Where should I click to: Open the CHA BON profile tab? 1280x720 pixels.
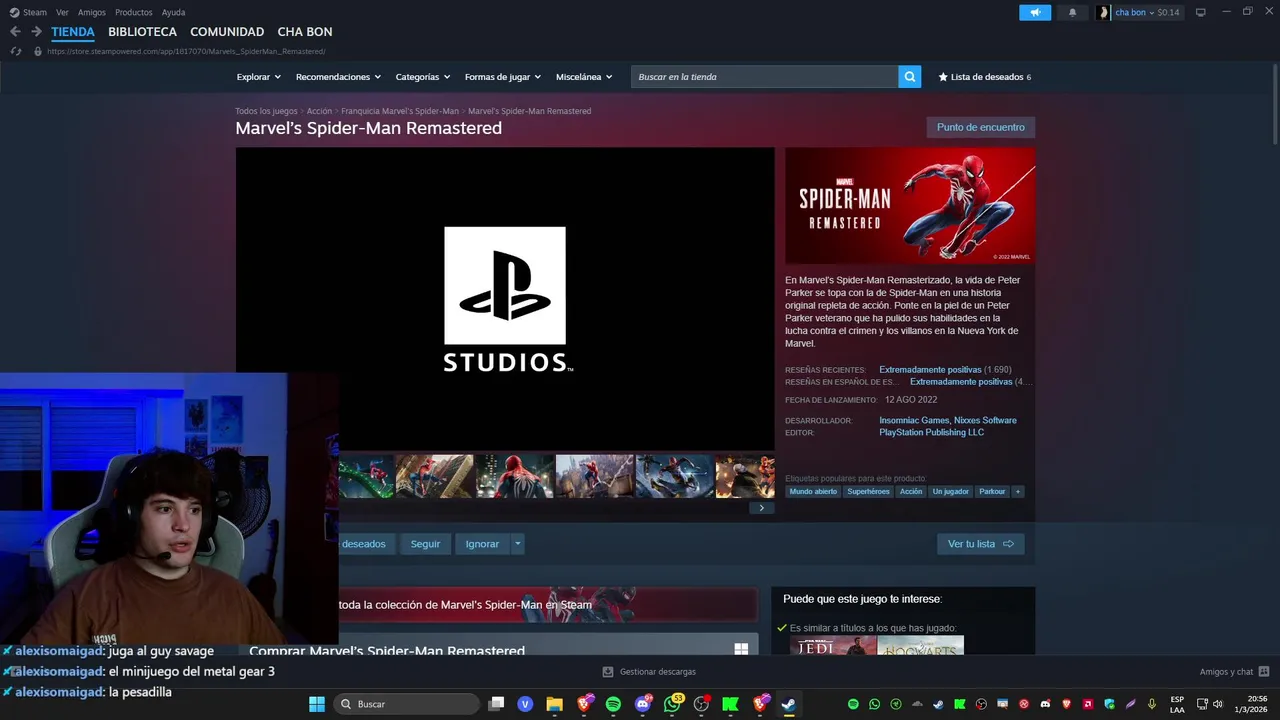point(305,32)
